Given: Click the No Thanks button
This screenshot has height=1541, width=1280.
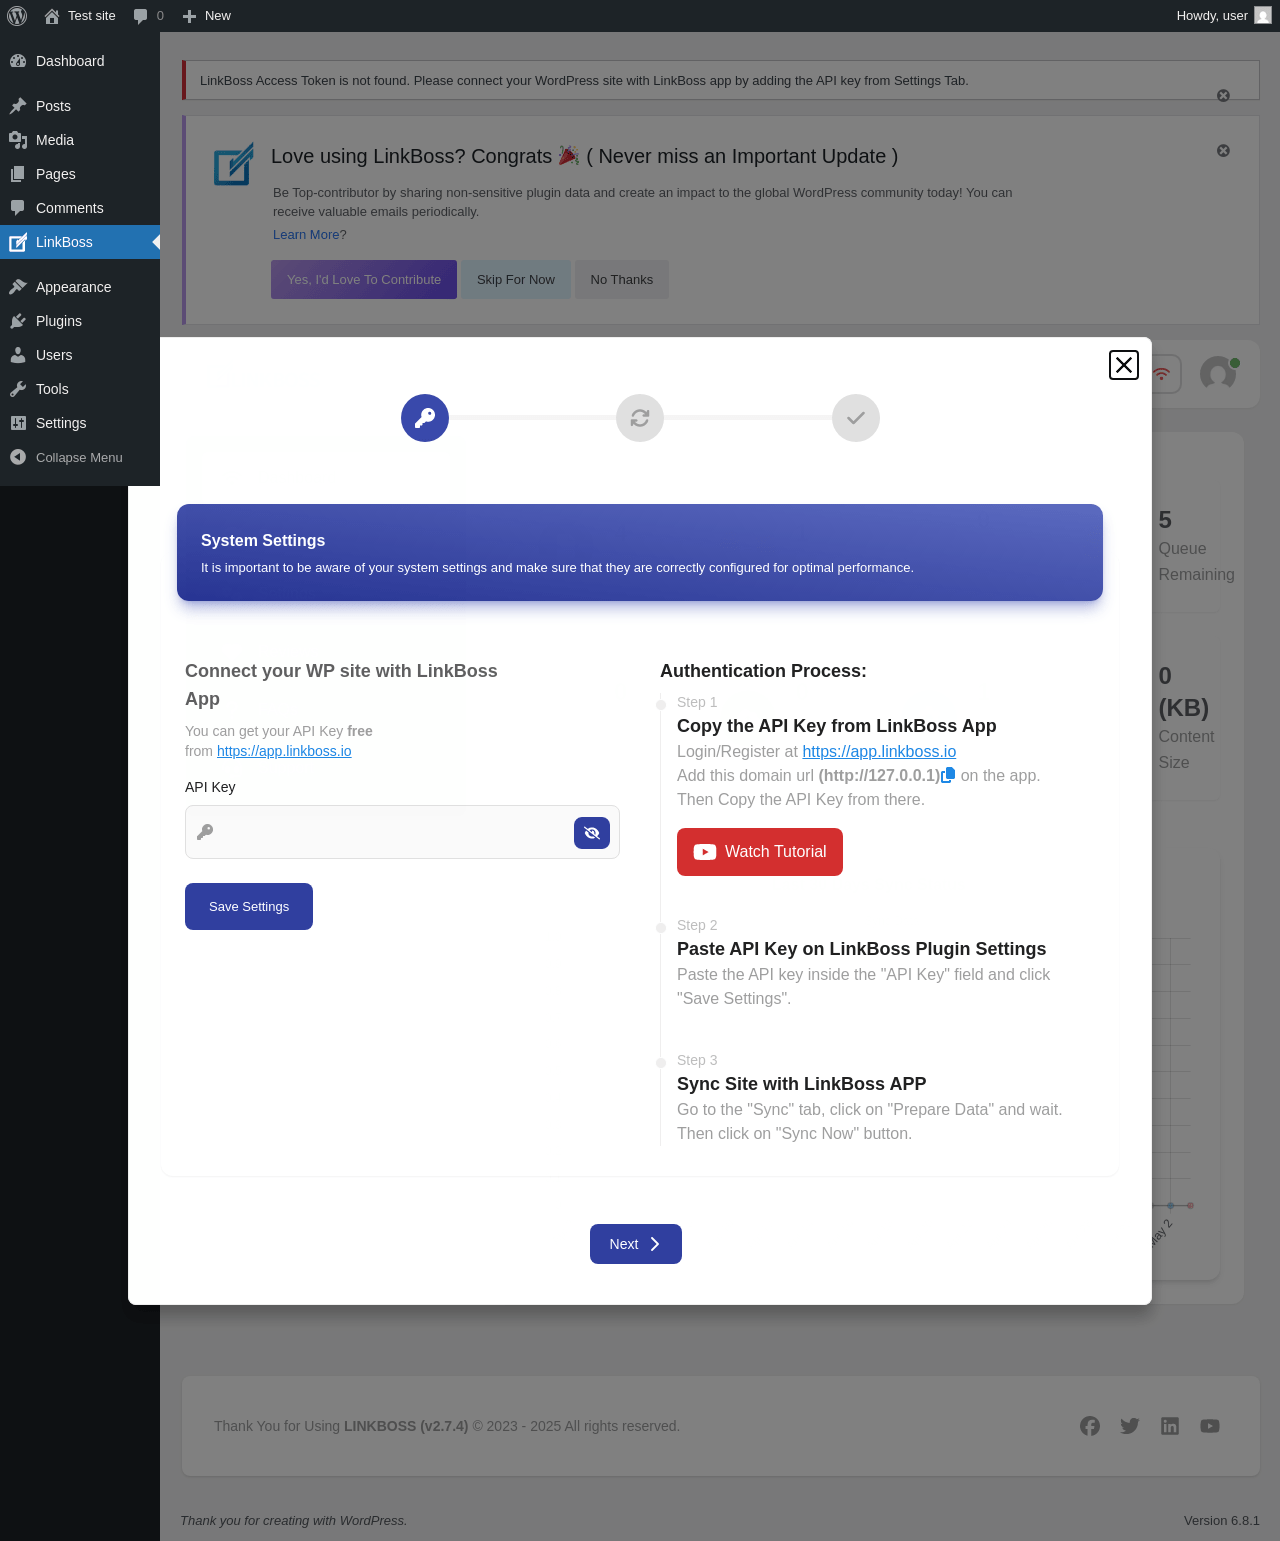Looking at the screenshot, I should pyautogui.click(x=622, y=280).
